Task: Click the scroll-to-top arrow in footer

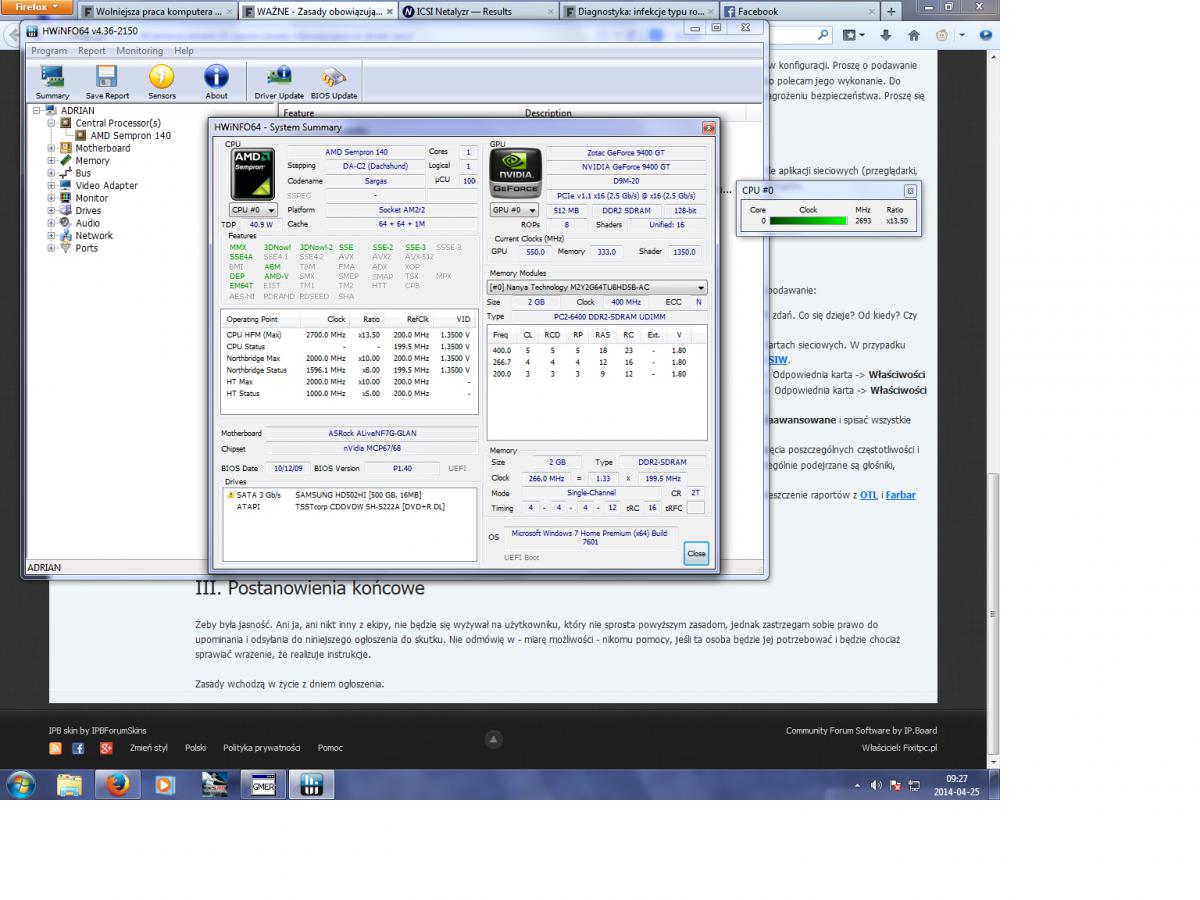Action: point(493,740)
